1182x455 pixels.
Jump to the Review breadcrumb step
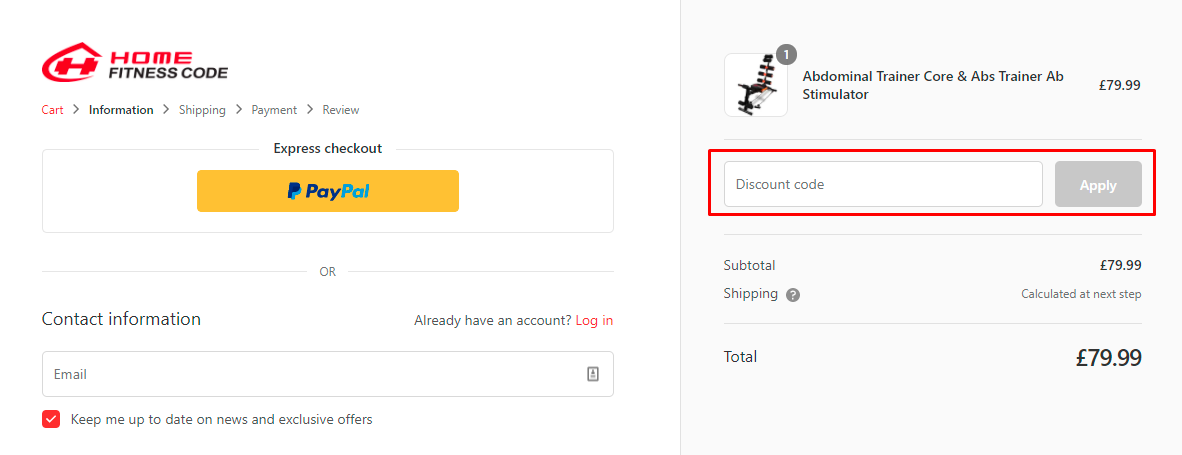(341, 110)
